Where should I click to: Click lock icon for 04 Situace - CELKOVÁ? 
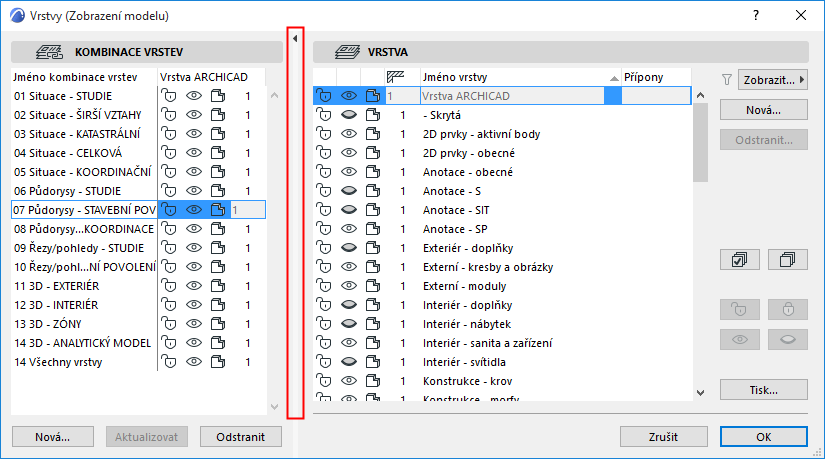pos(168,153)
